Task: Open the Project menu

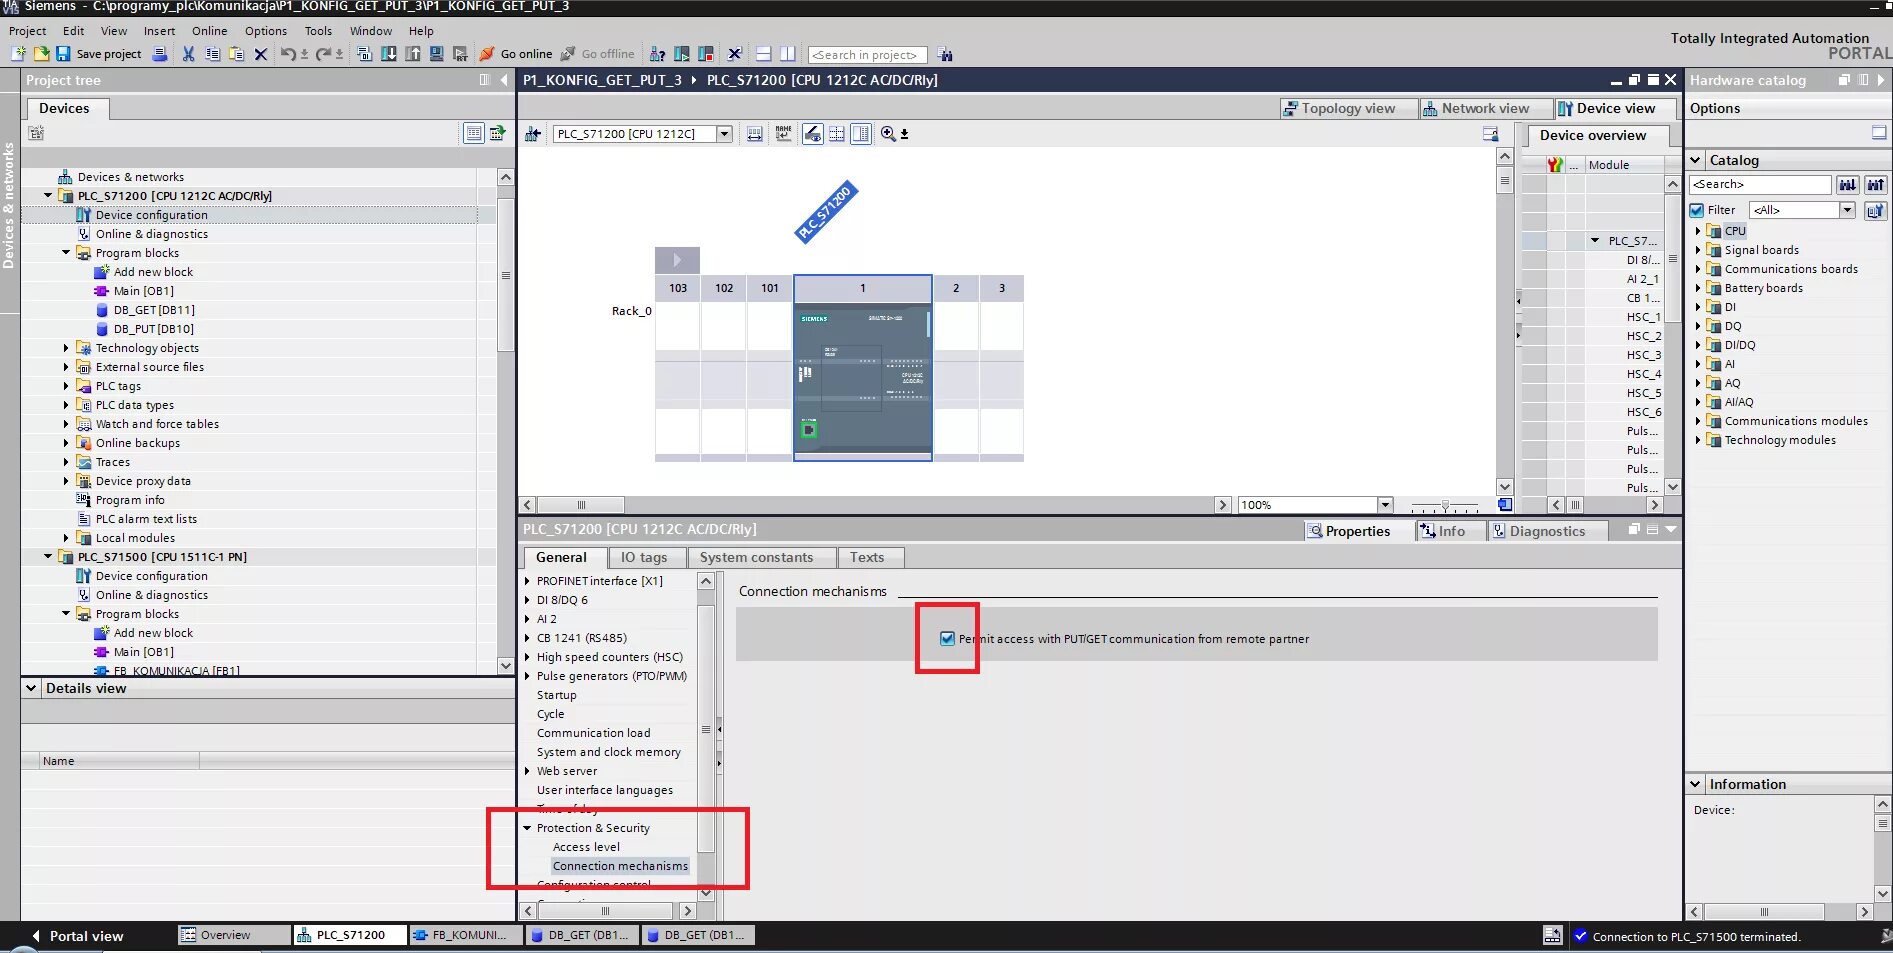Action: point(28,31)
